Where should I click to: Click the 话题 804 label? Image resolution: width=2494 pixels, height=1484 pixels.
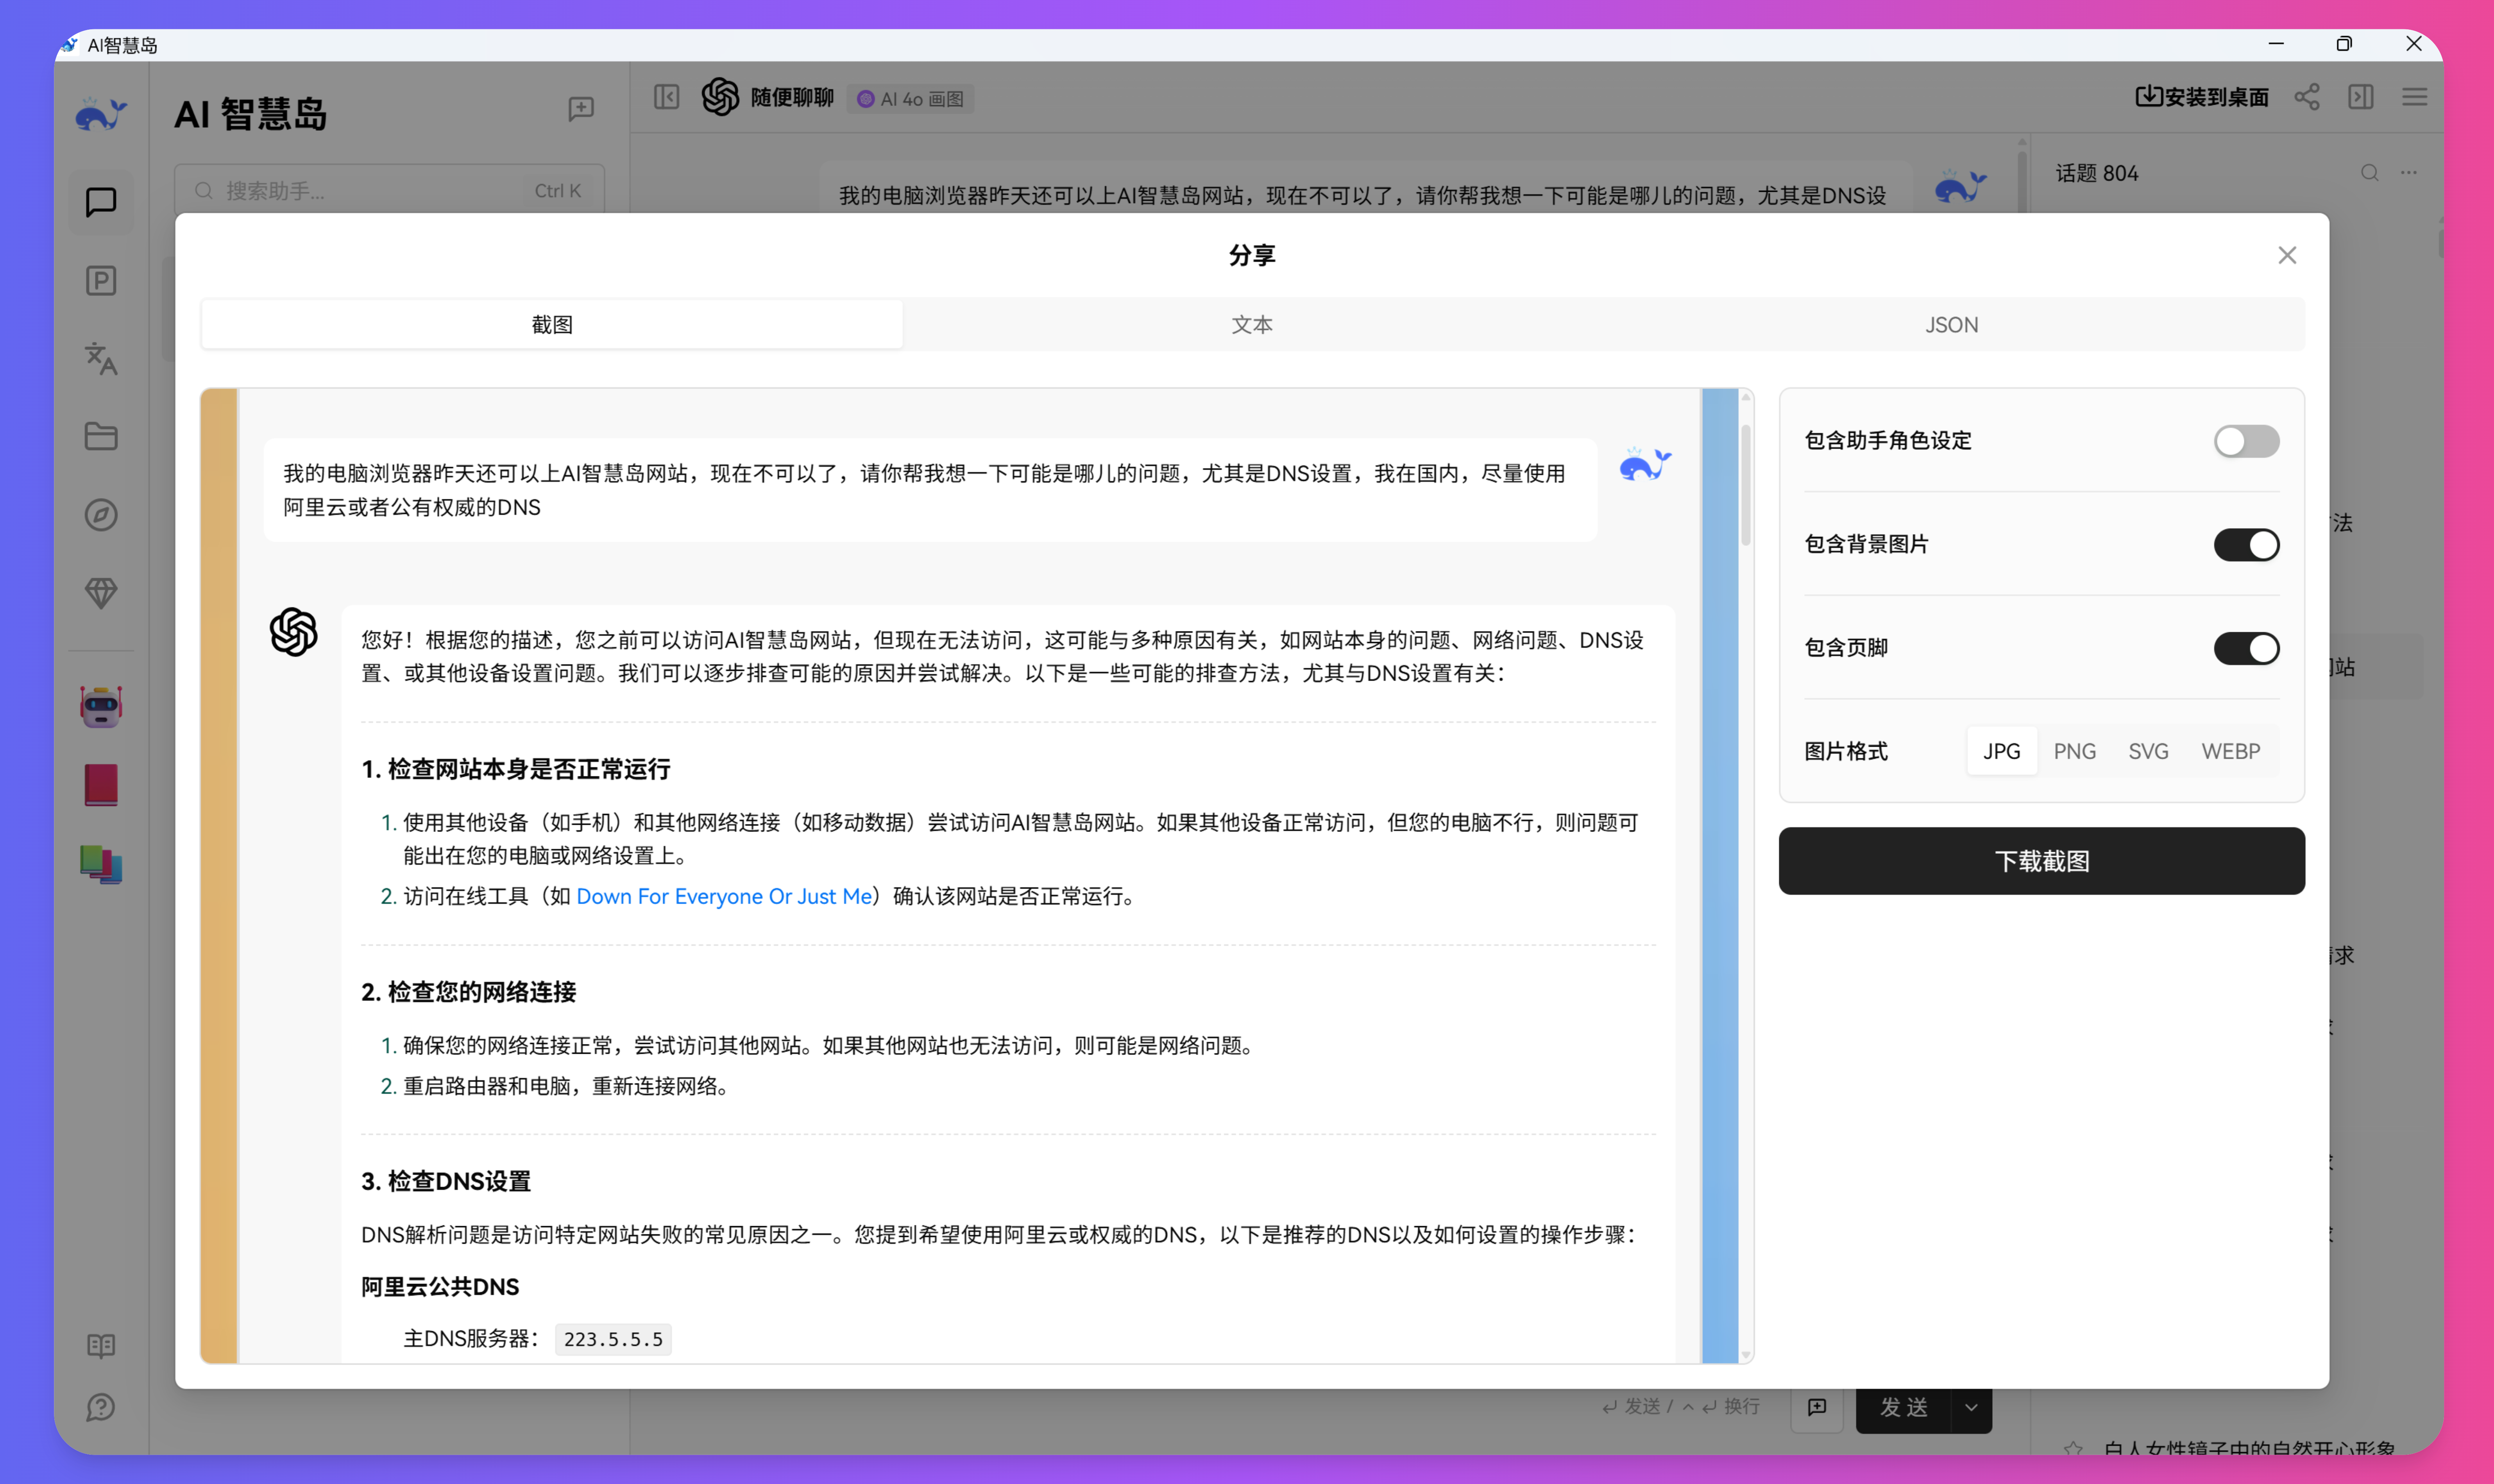pos(2097,173)
